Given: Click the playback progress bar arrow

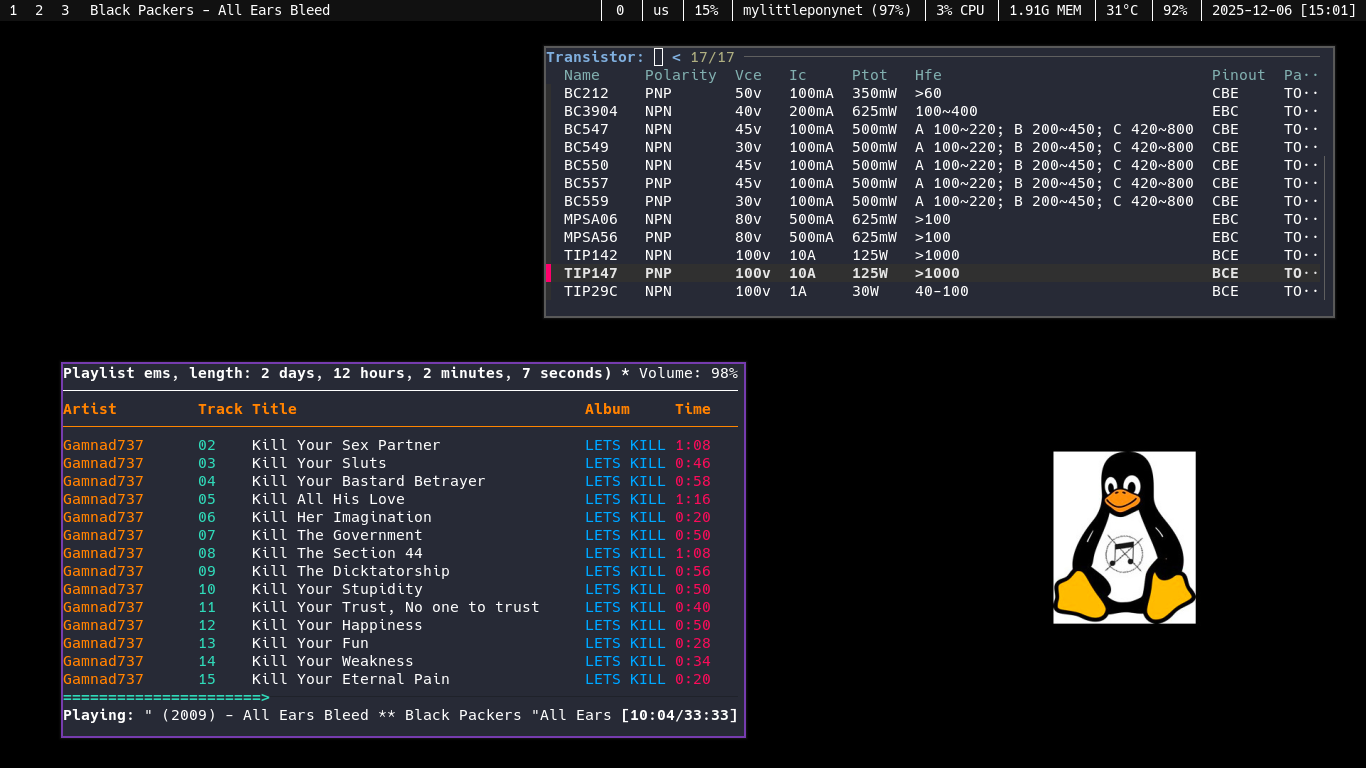Looking at the screenshot, I should click(265, 697).
